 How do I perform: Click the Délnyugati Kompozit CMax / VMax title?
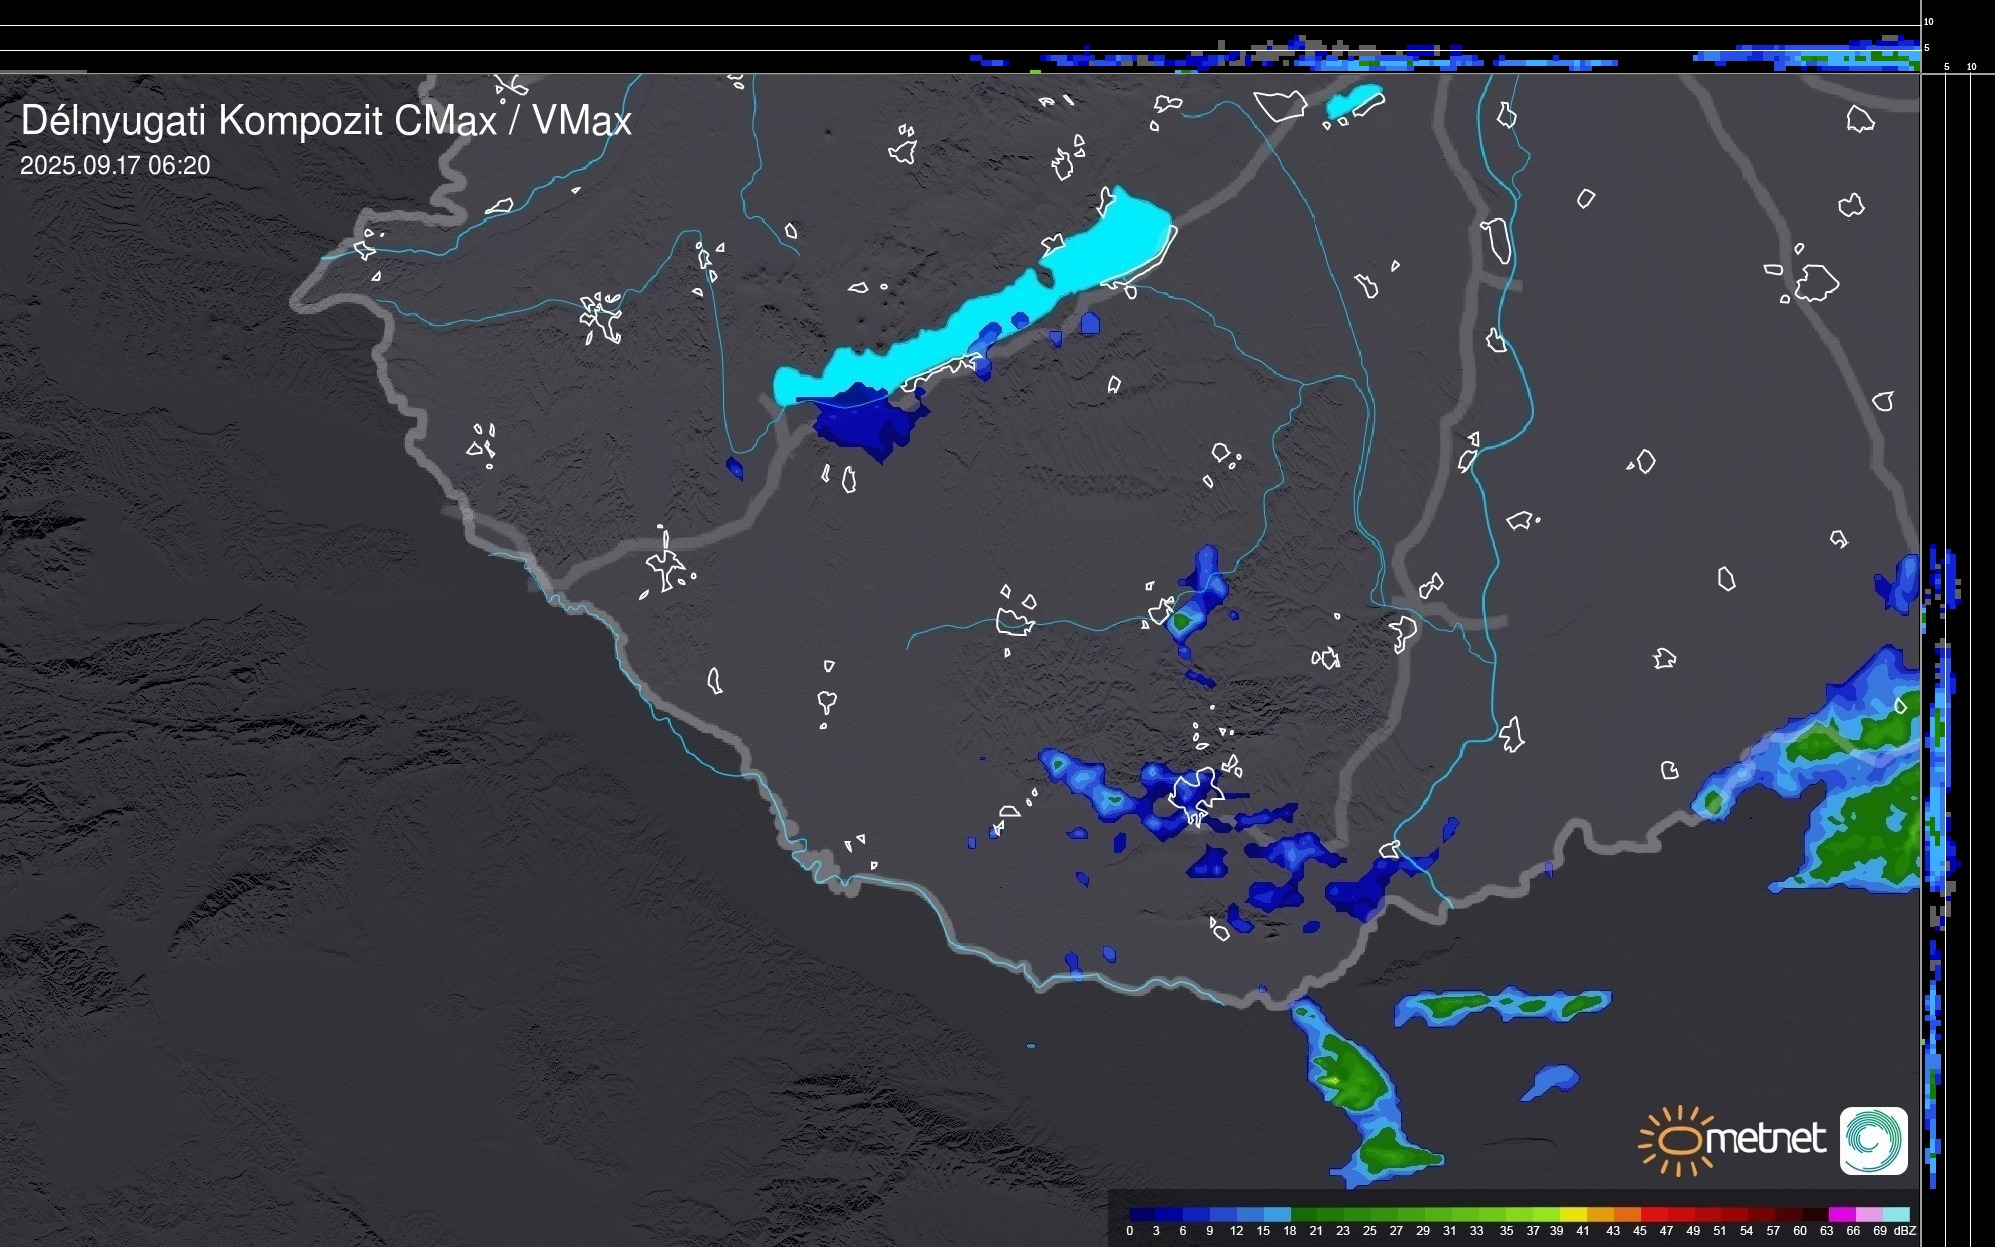326,121
